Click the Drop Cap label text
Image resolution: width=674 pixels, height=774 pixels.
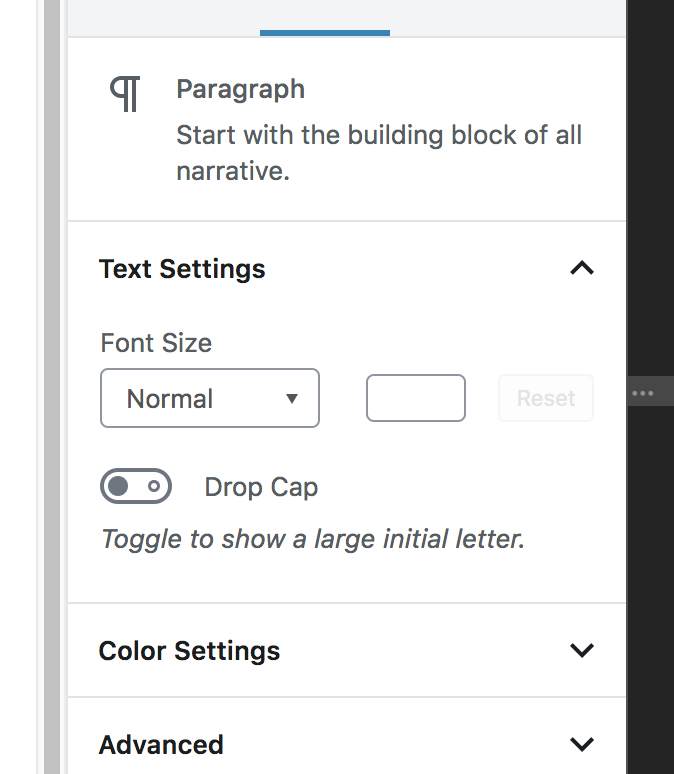[x=261, y=487]
